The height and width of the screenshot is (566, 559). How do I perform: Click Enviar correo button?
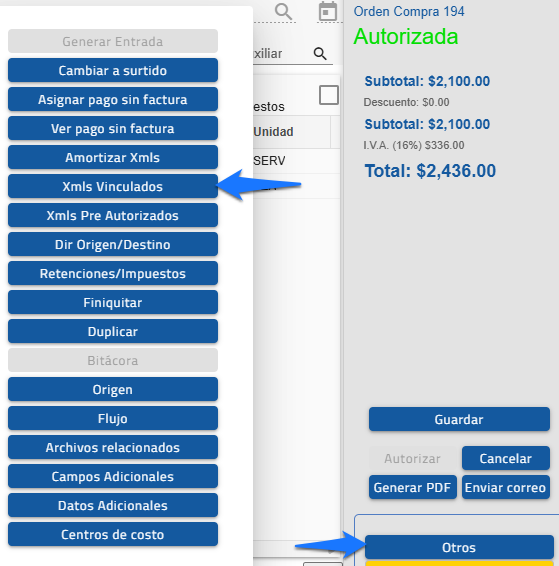click(506, 487)
